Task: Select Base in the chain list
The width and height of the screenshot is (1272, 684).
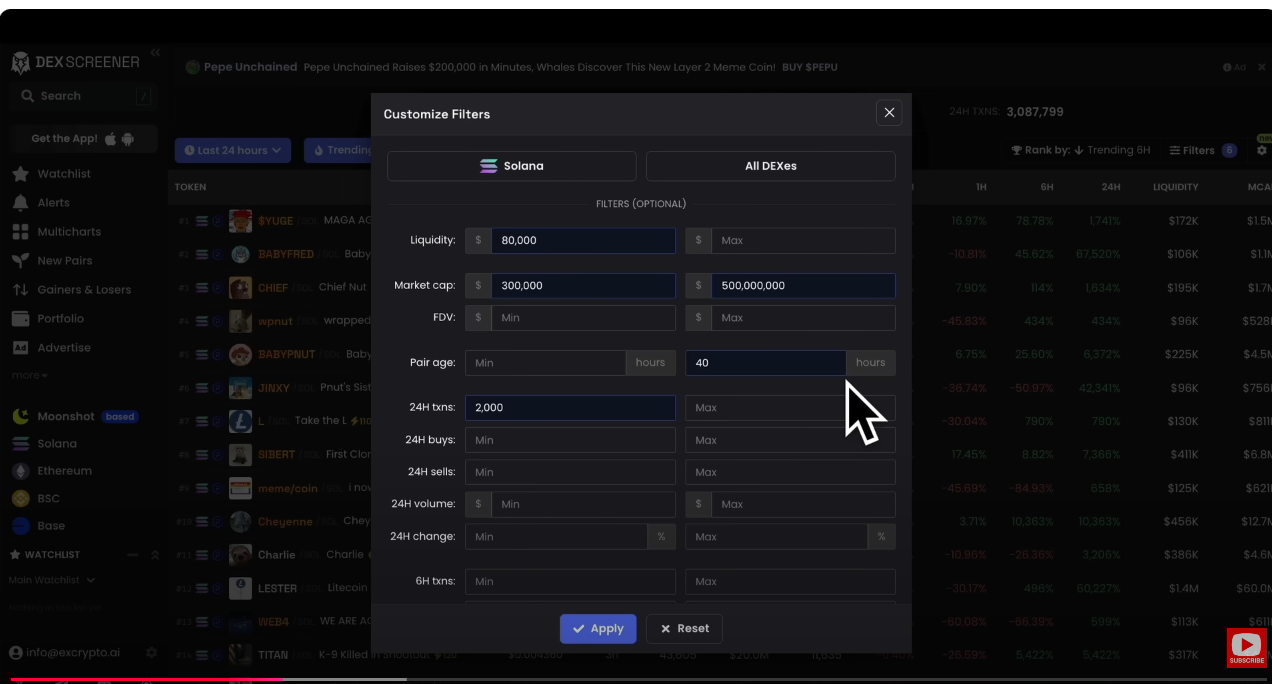Action: [x=51, y=526]
